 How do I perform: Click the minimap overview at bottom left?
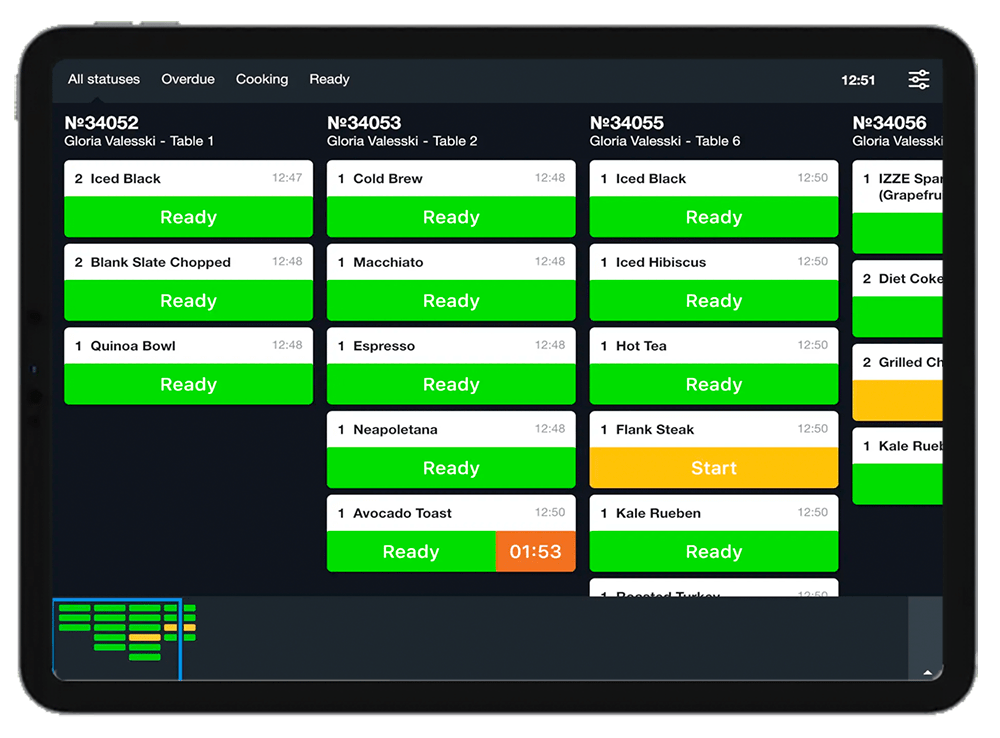click(x=117, y=640)
